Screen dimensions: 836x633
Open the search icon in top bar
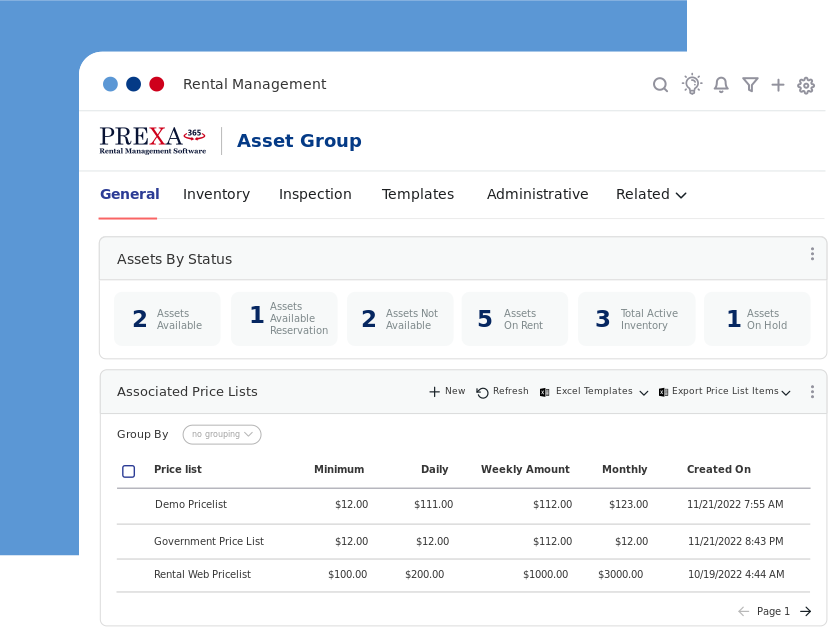coord(660,85)
